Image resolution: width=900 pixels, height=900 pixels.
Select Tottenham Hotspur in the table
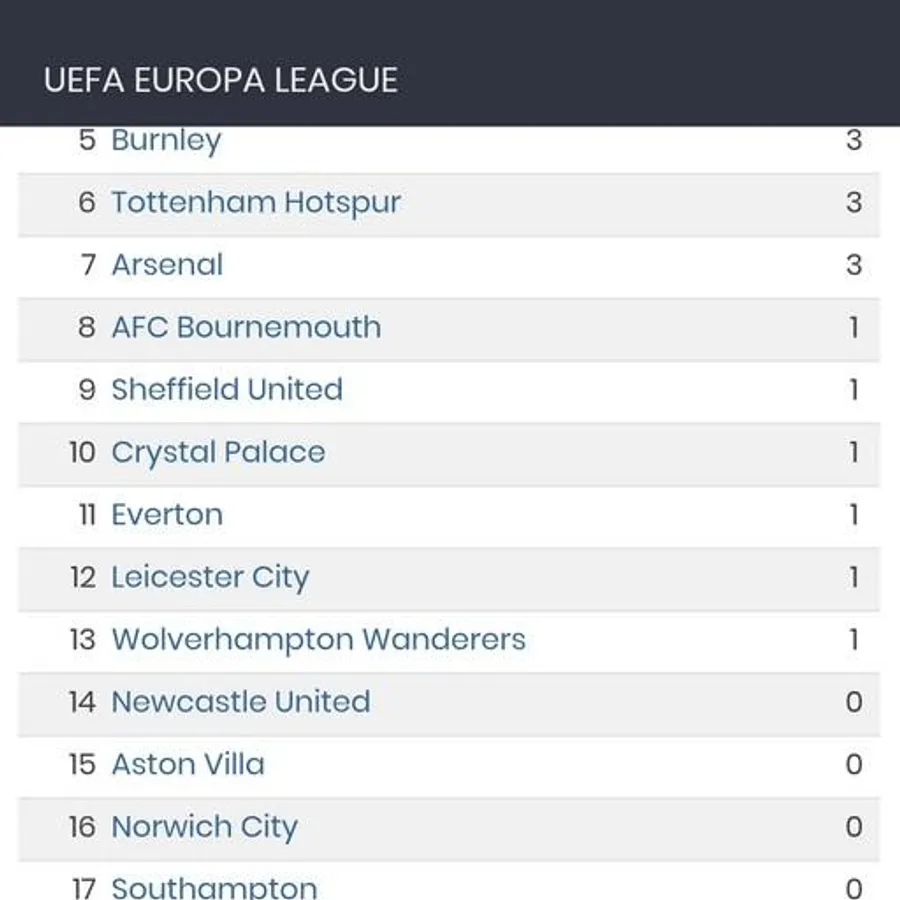pos(256,202)
